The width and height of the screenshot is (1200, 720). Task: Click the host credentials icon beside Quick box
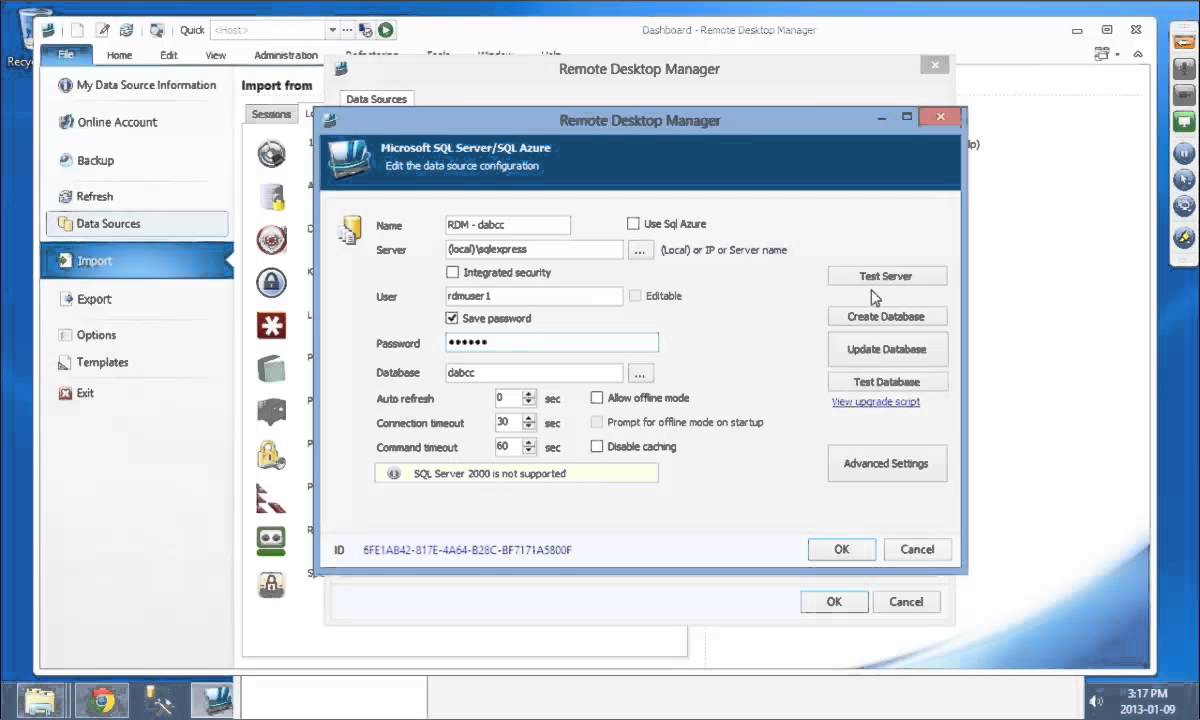[x=366, y=31]
